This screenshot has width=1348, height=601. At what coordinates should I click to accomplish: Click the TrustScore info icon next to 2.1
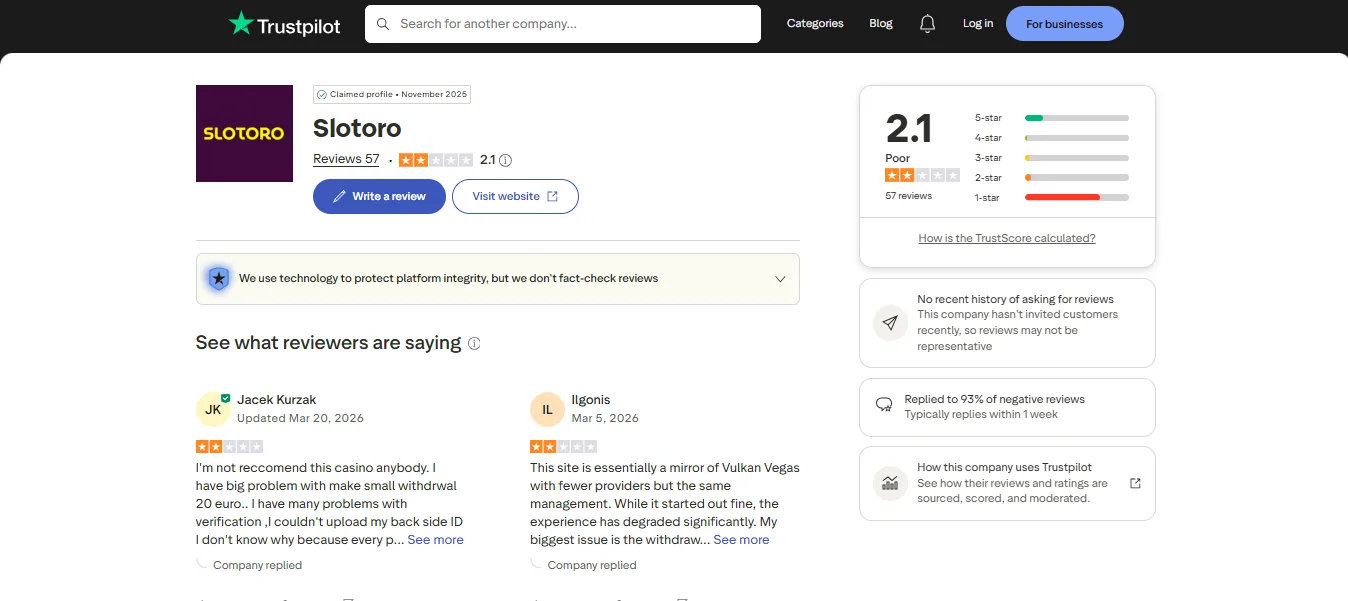coord(506,160)
